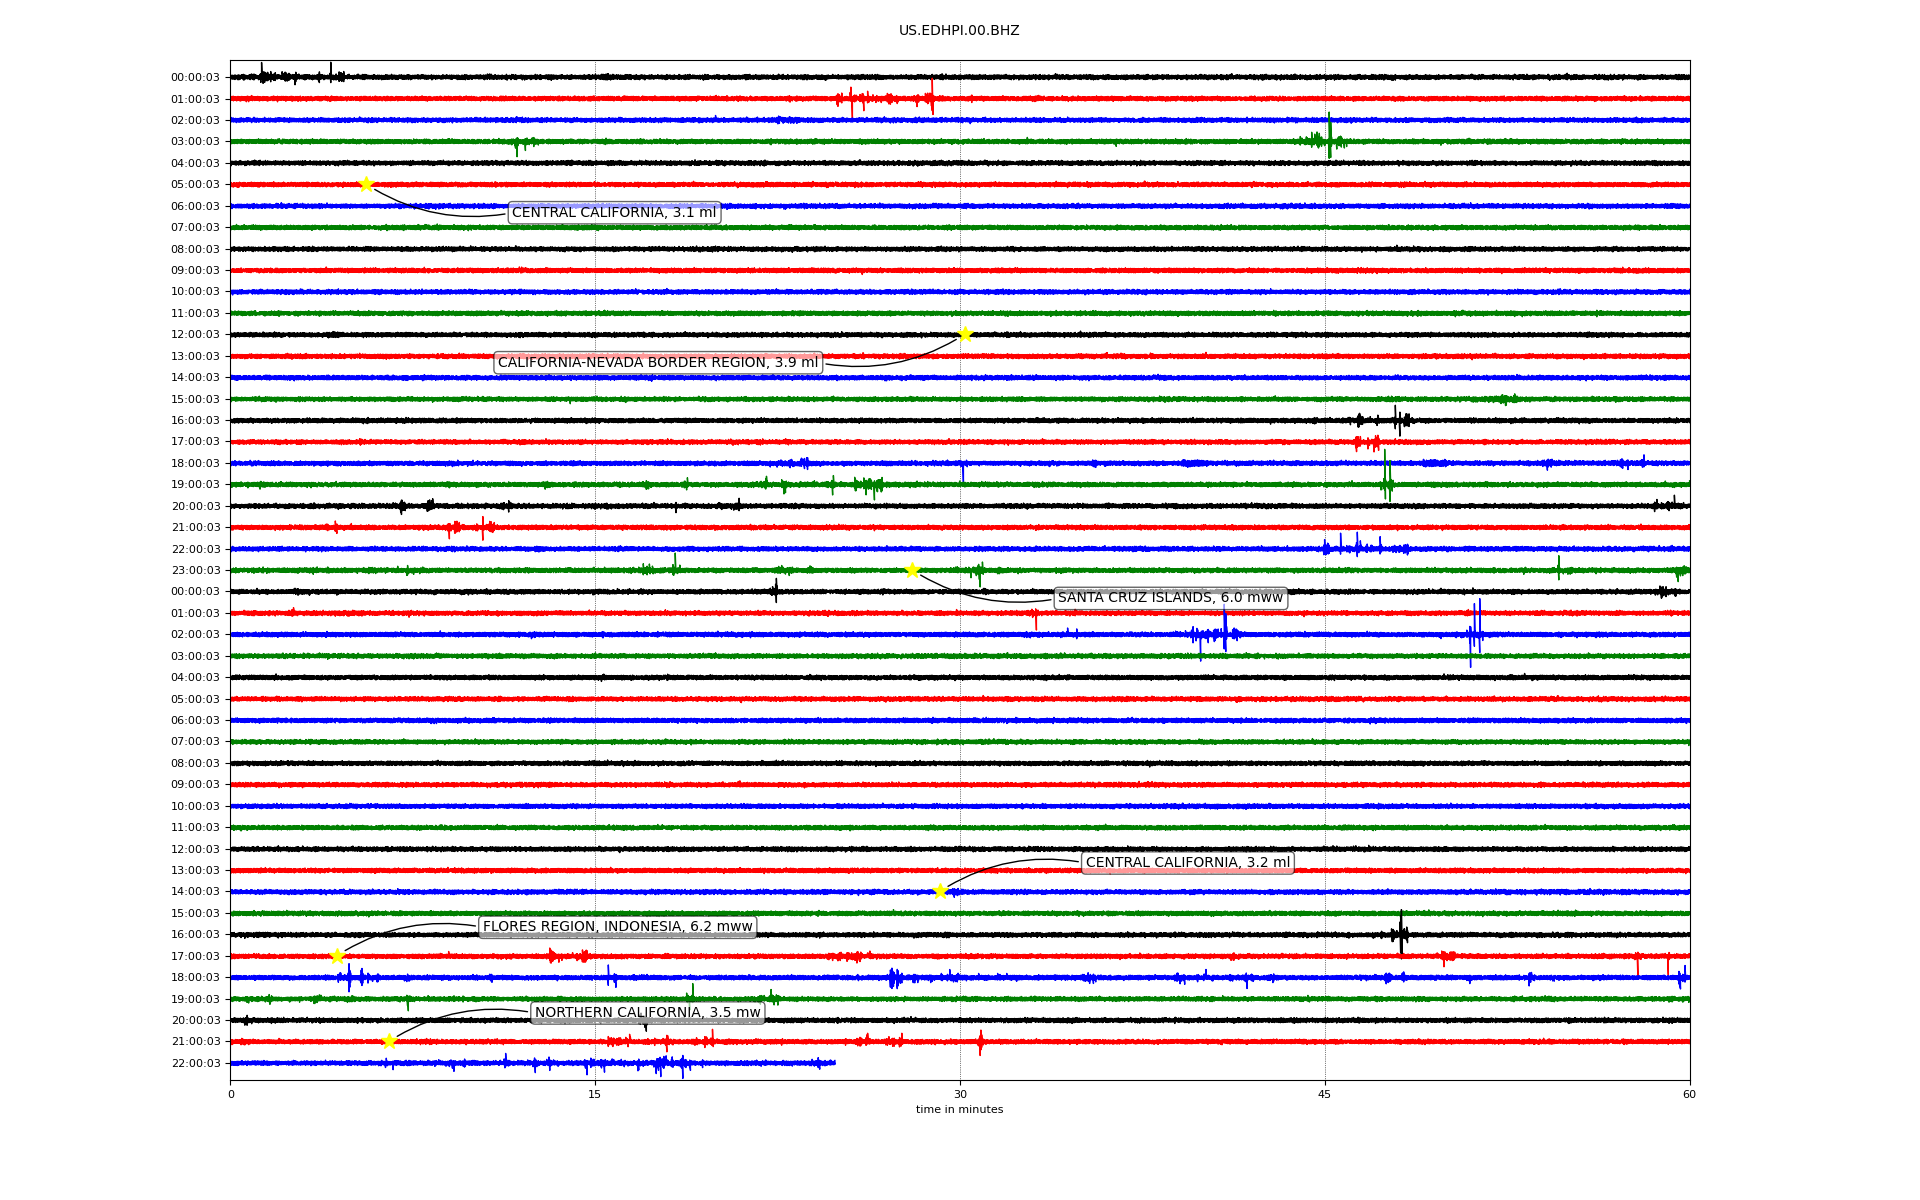Click the Santa Cruz Islands event star
The height and width of the screenshot is (1200, 1920).
pos(912,570)
